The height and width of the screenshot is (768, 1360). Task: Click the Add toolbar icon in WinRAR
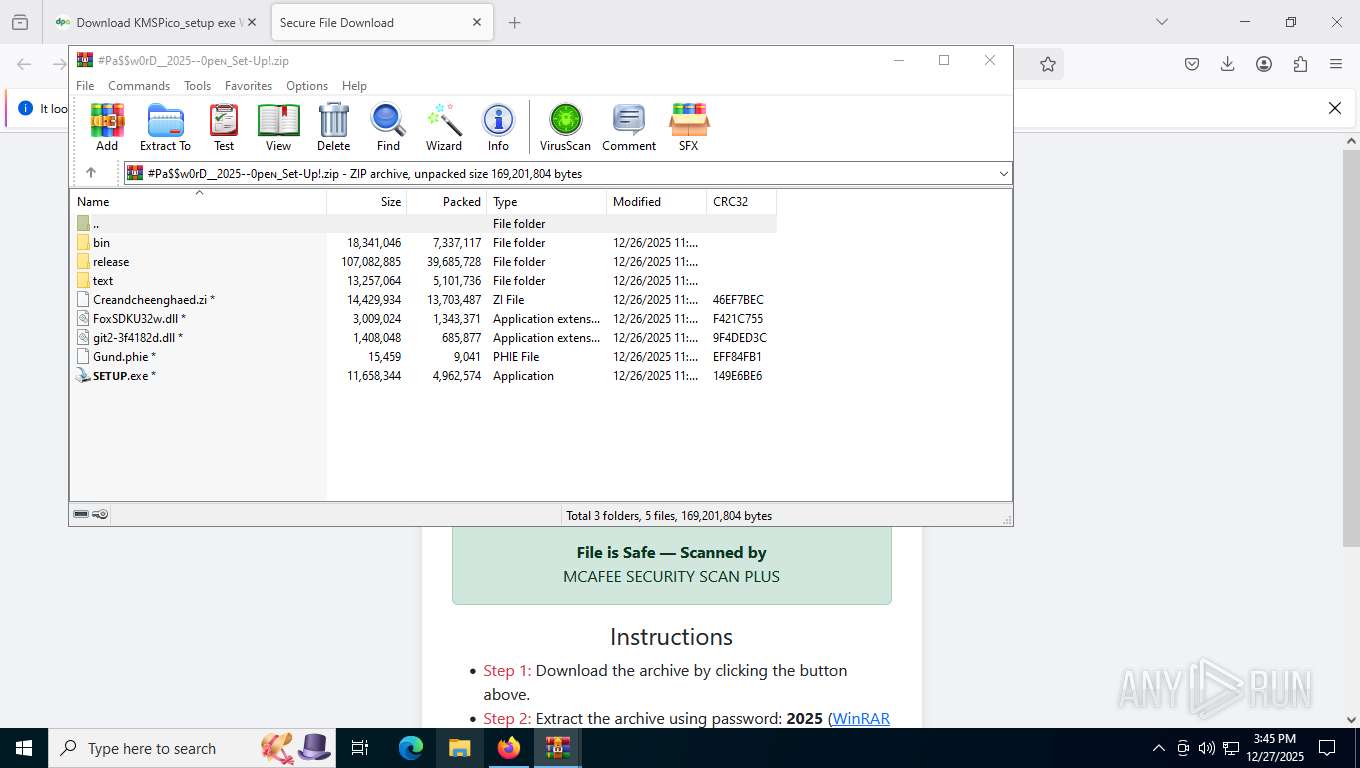click(x=107, y=127)
